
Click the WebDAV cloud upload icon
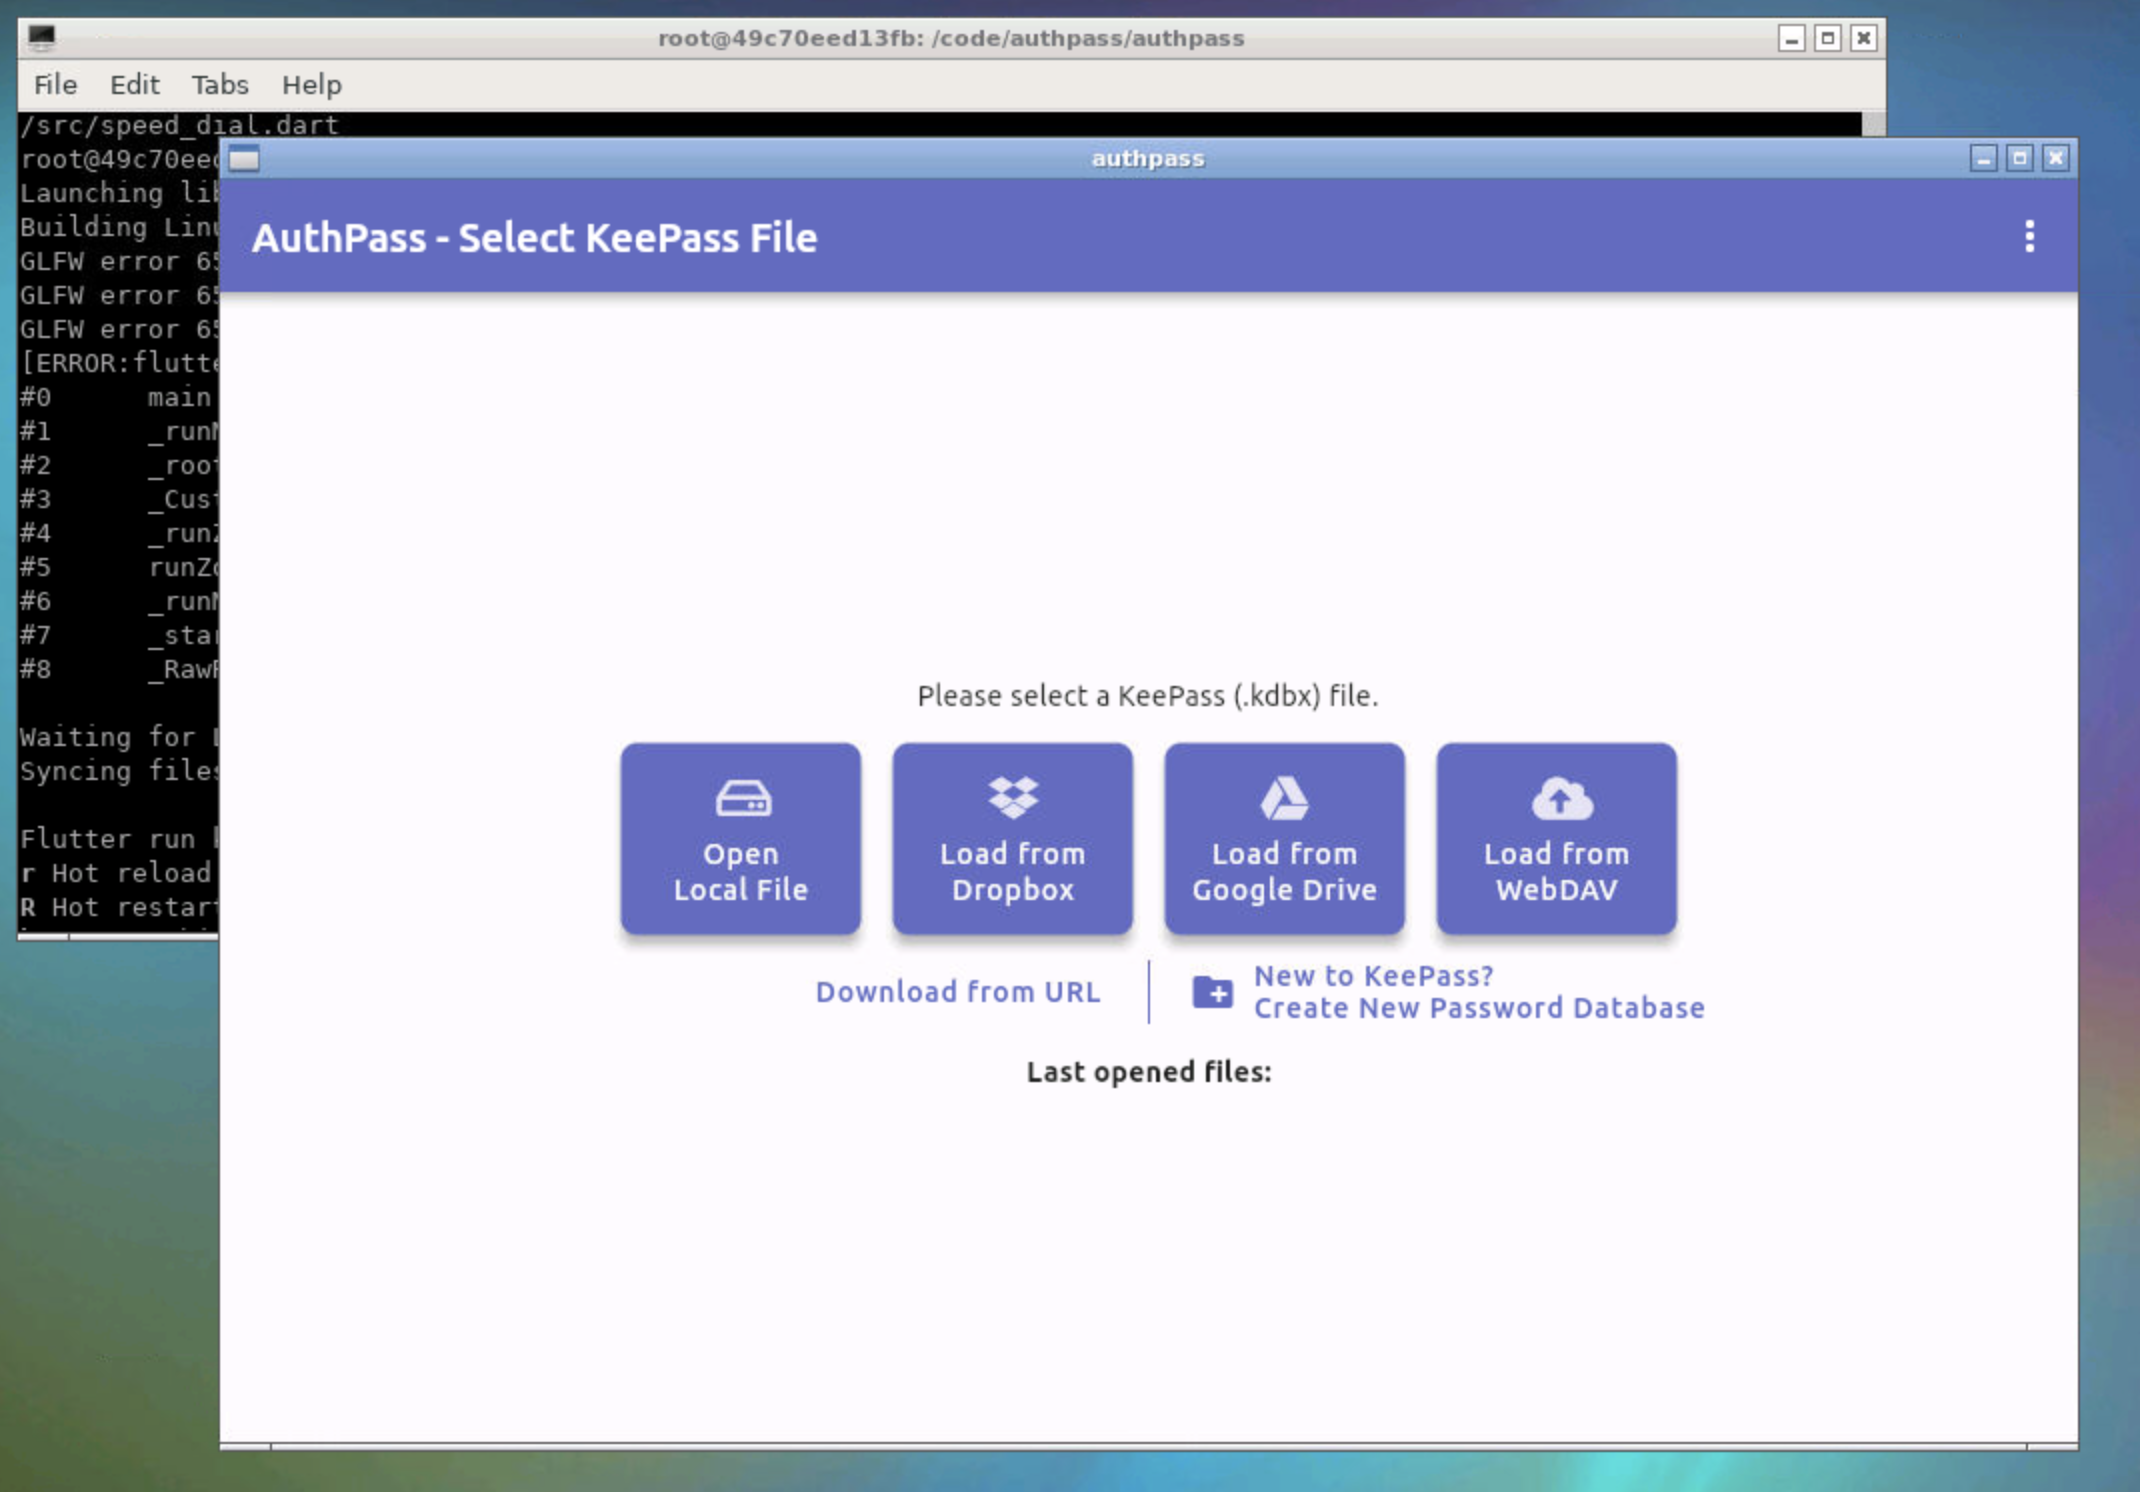click(x=1557, y=797)
